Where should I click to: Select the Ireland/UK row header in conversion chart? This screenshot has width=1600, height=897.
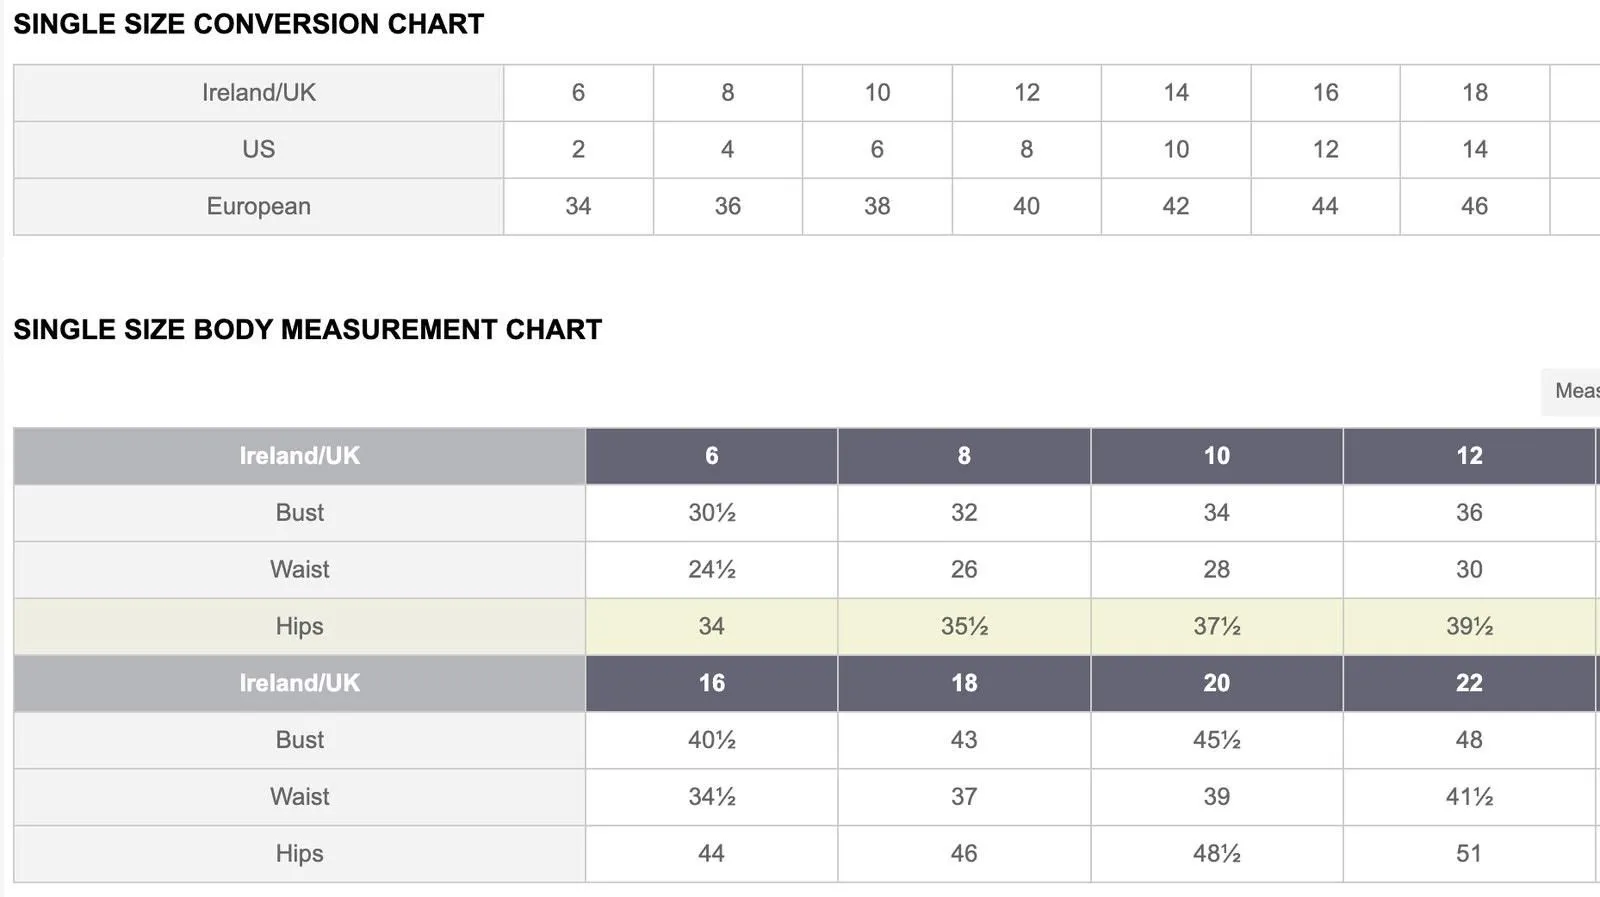(258, 93)
